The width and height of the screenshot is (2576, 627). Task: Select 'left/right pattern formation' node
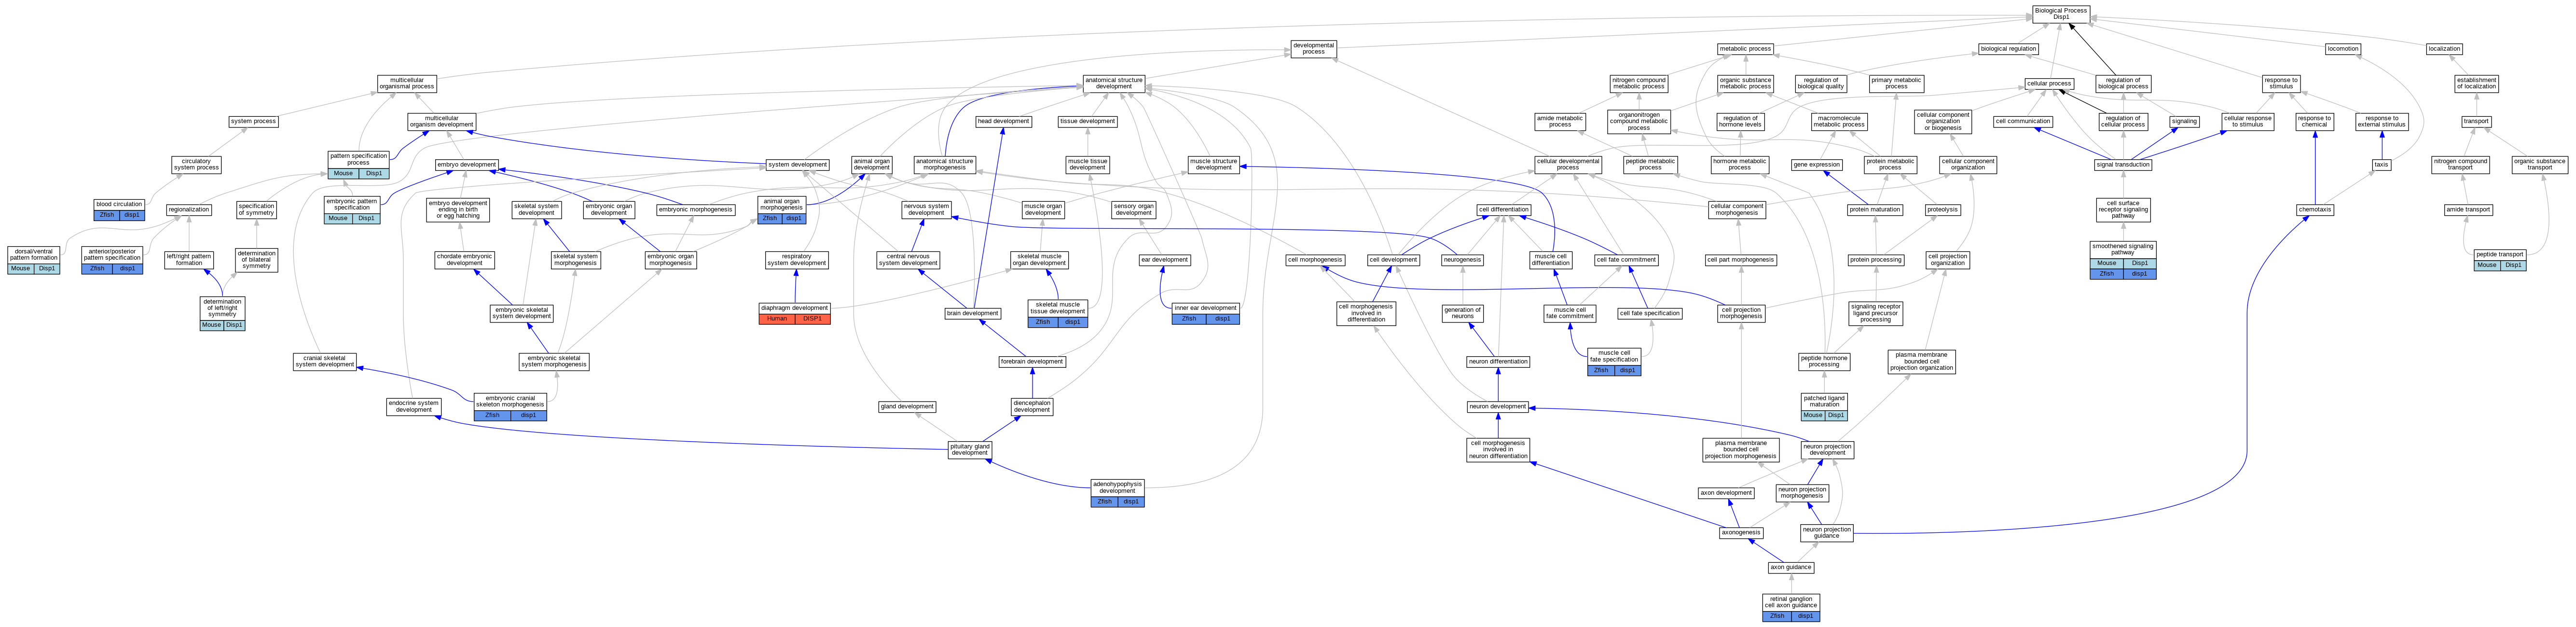[189, 259]
